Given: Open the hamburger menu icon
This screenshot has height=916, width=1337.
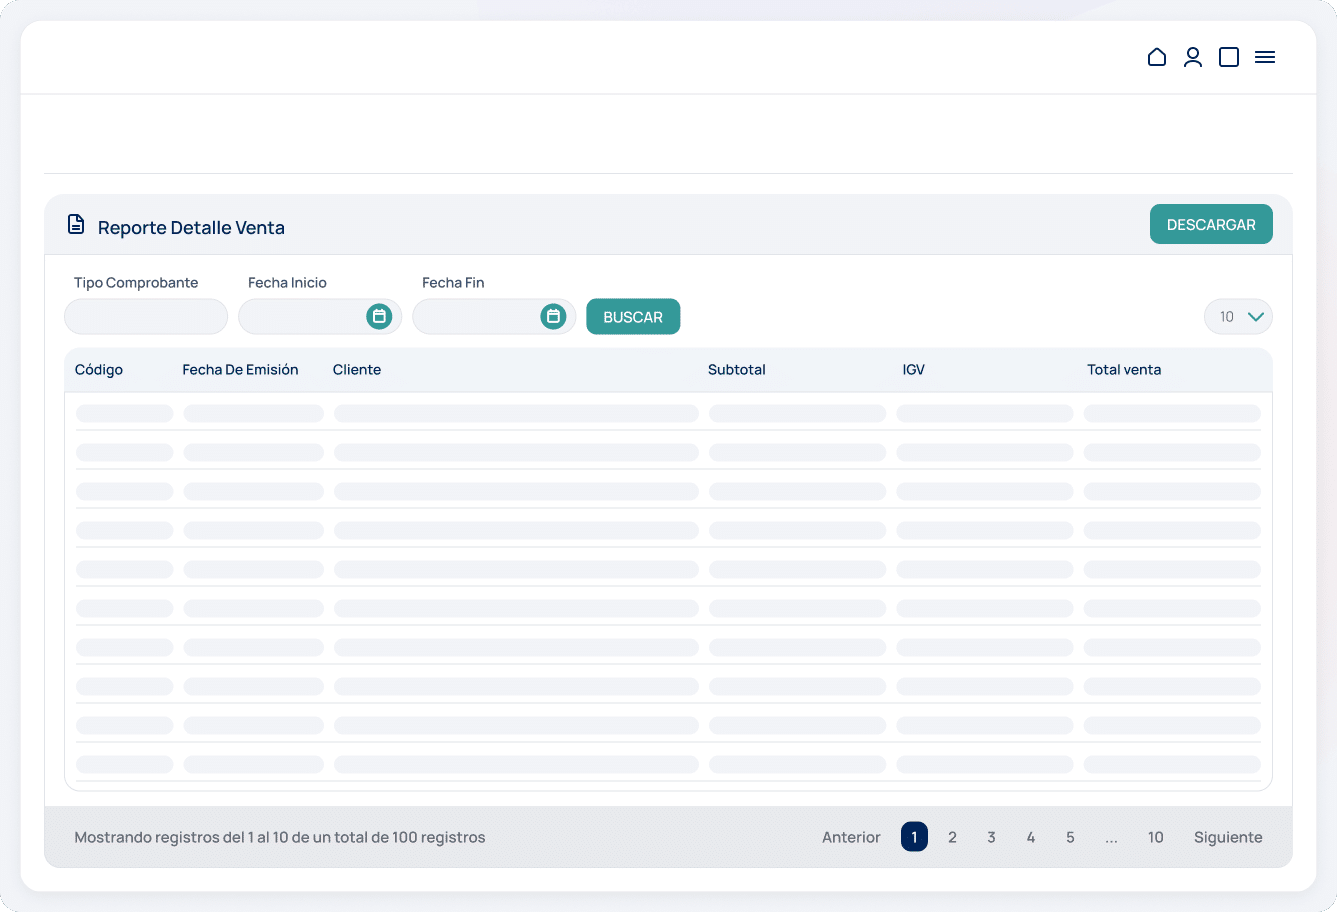Looking at the screenshot, I should click(x=1265, y=57).
